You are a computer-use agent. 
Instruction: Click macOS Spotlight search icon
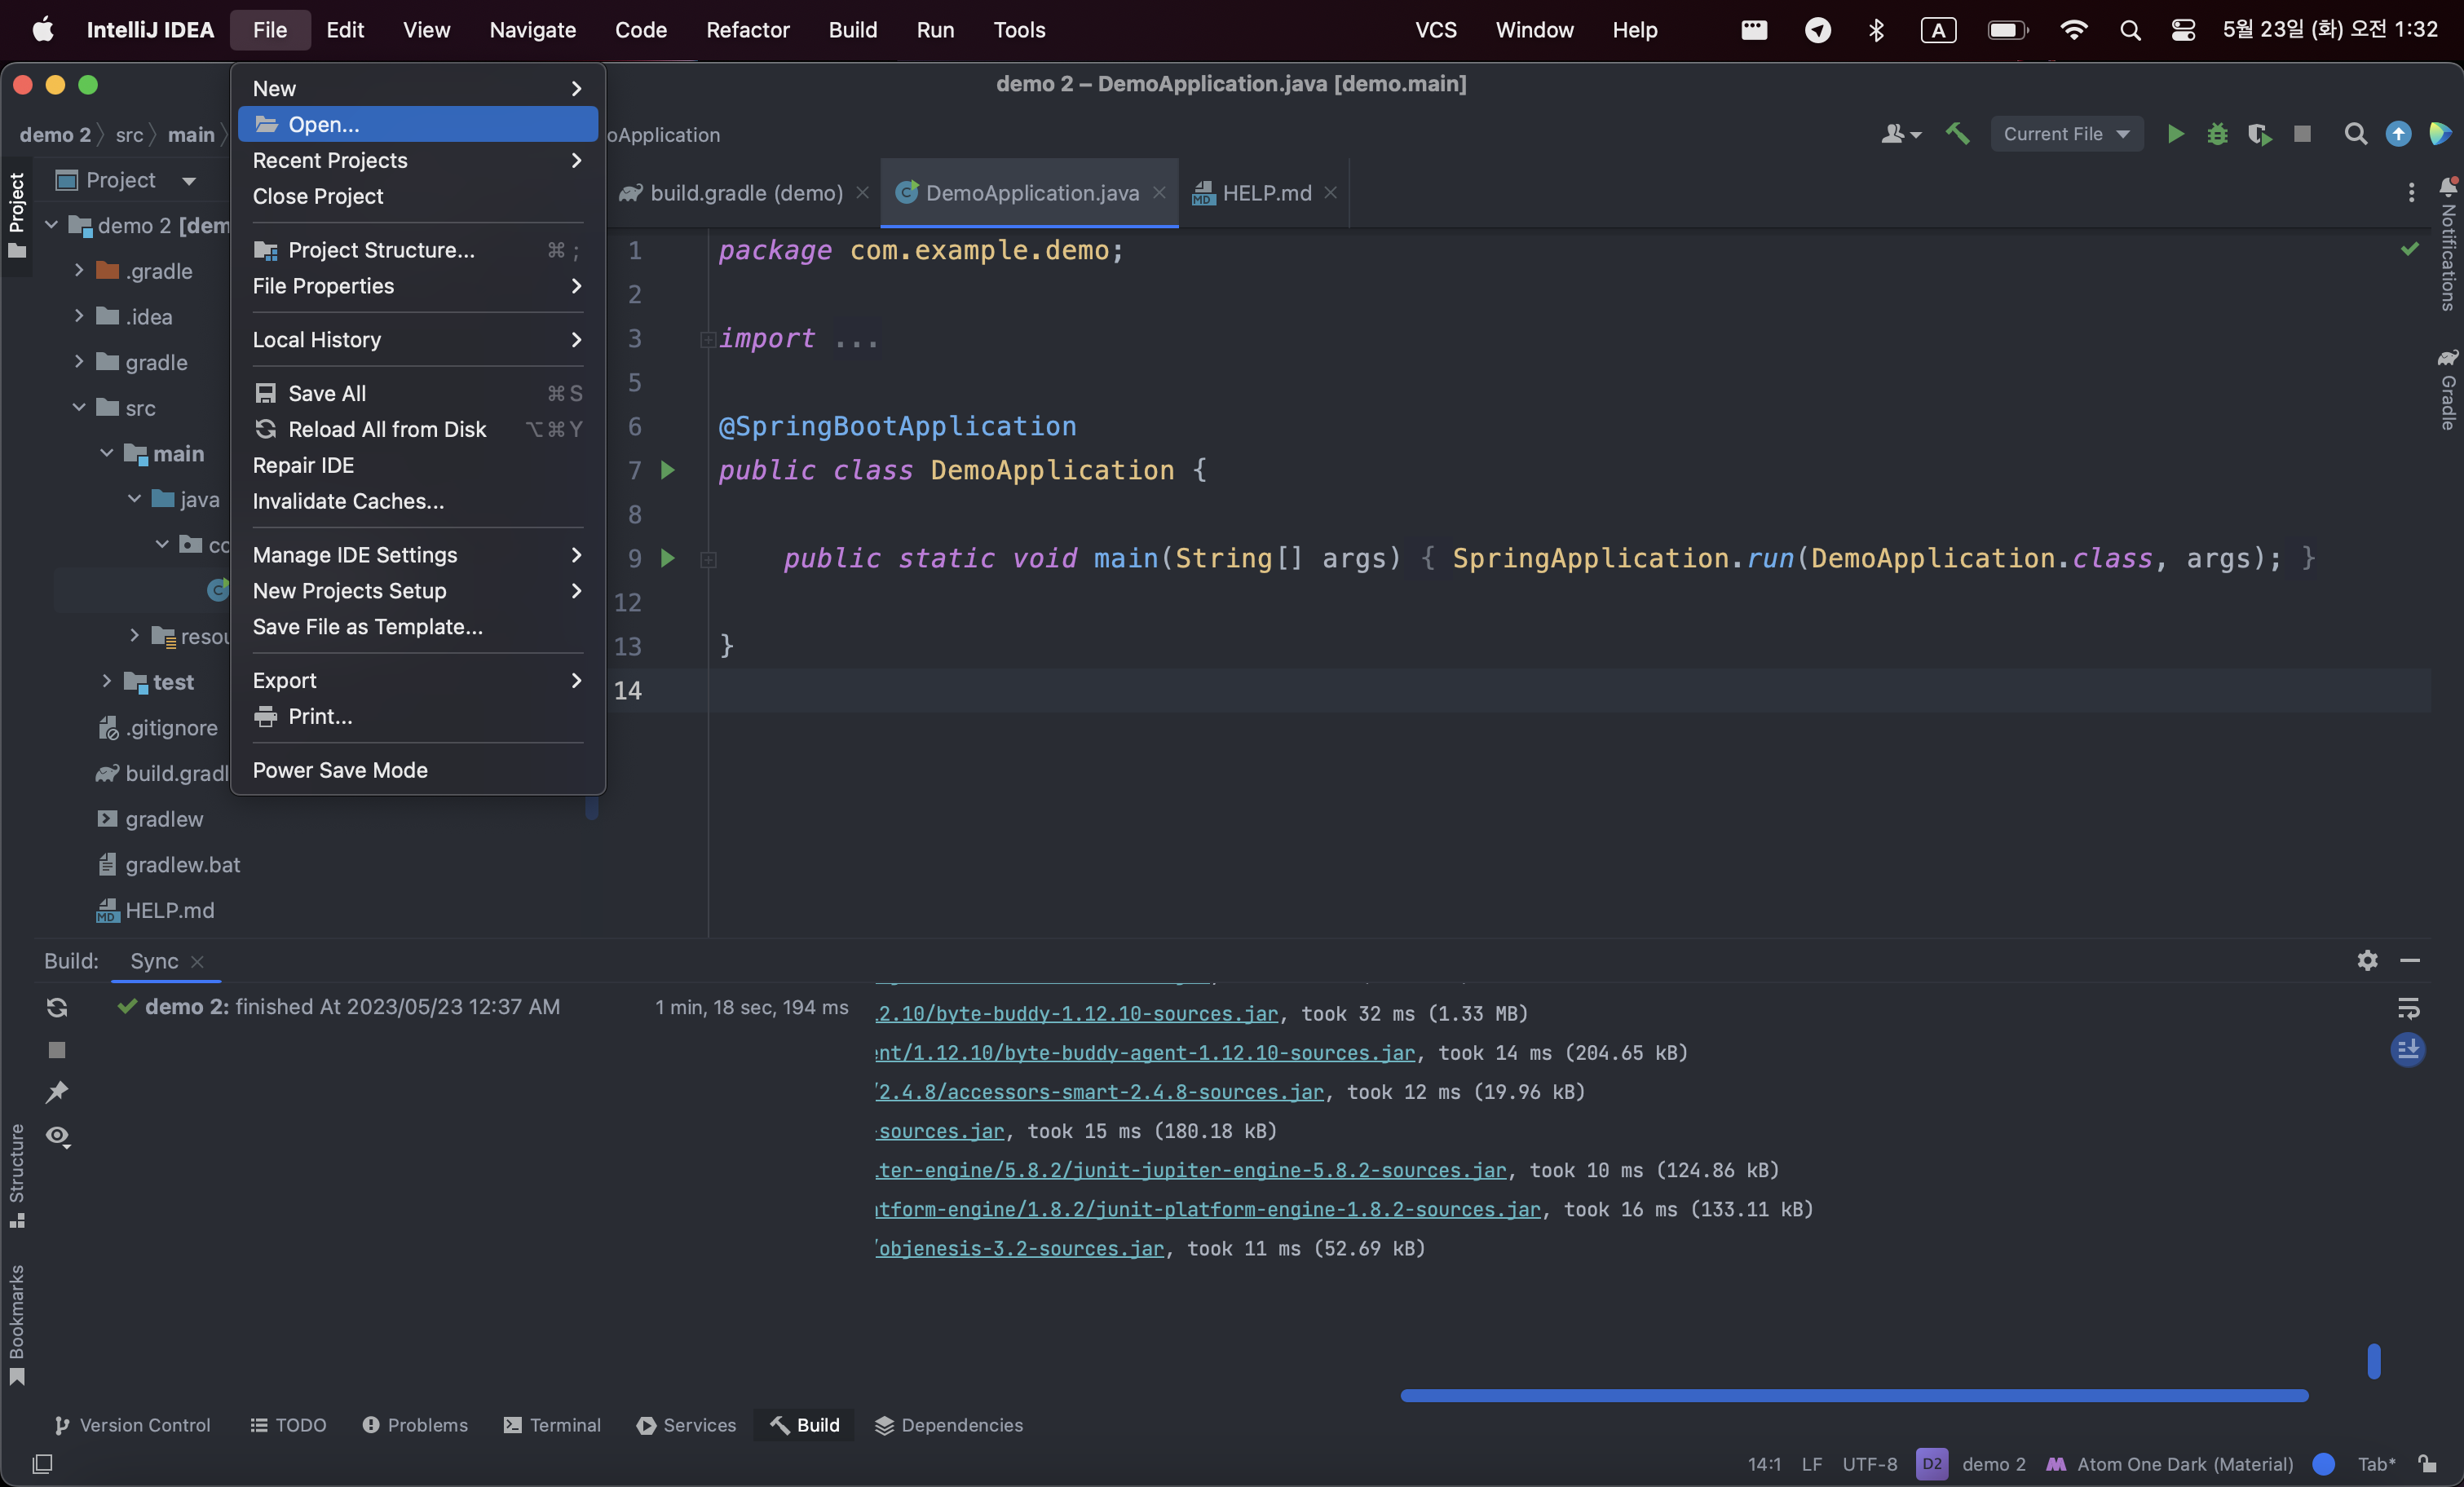tap(2130, 30)
